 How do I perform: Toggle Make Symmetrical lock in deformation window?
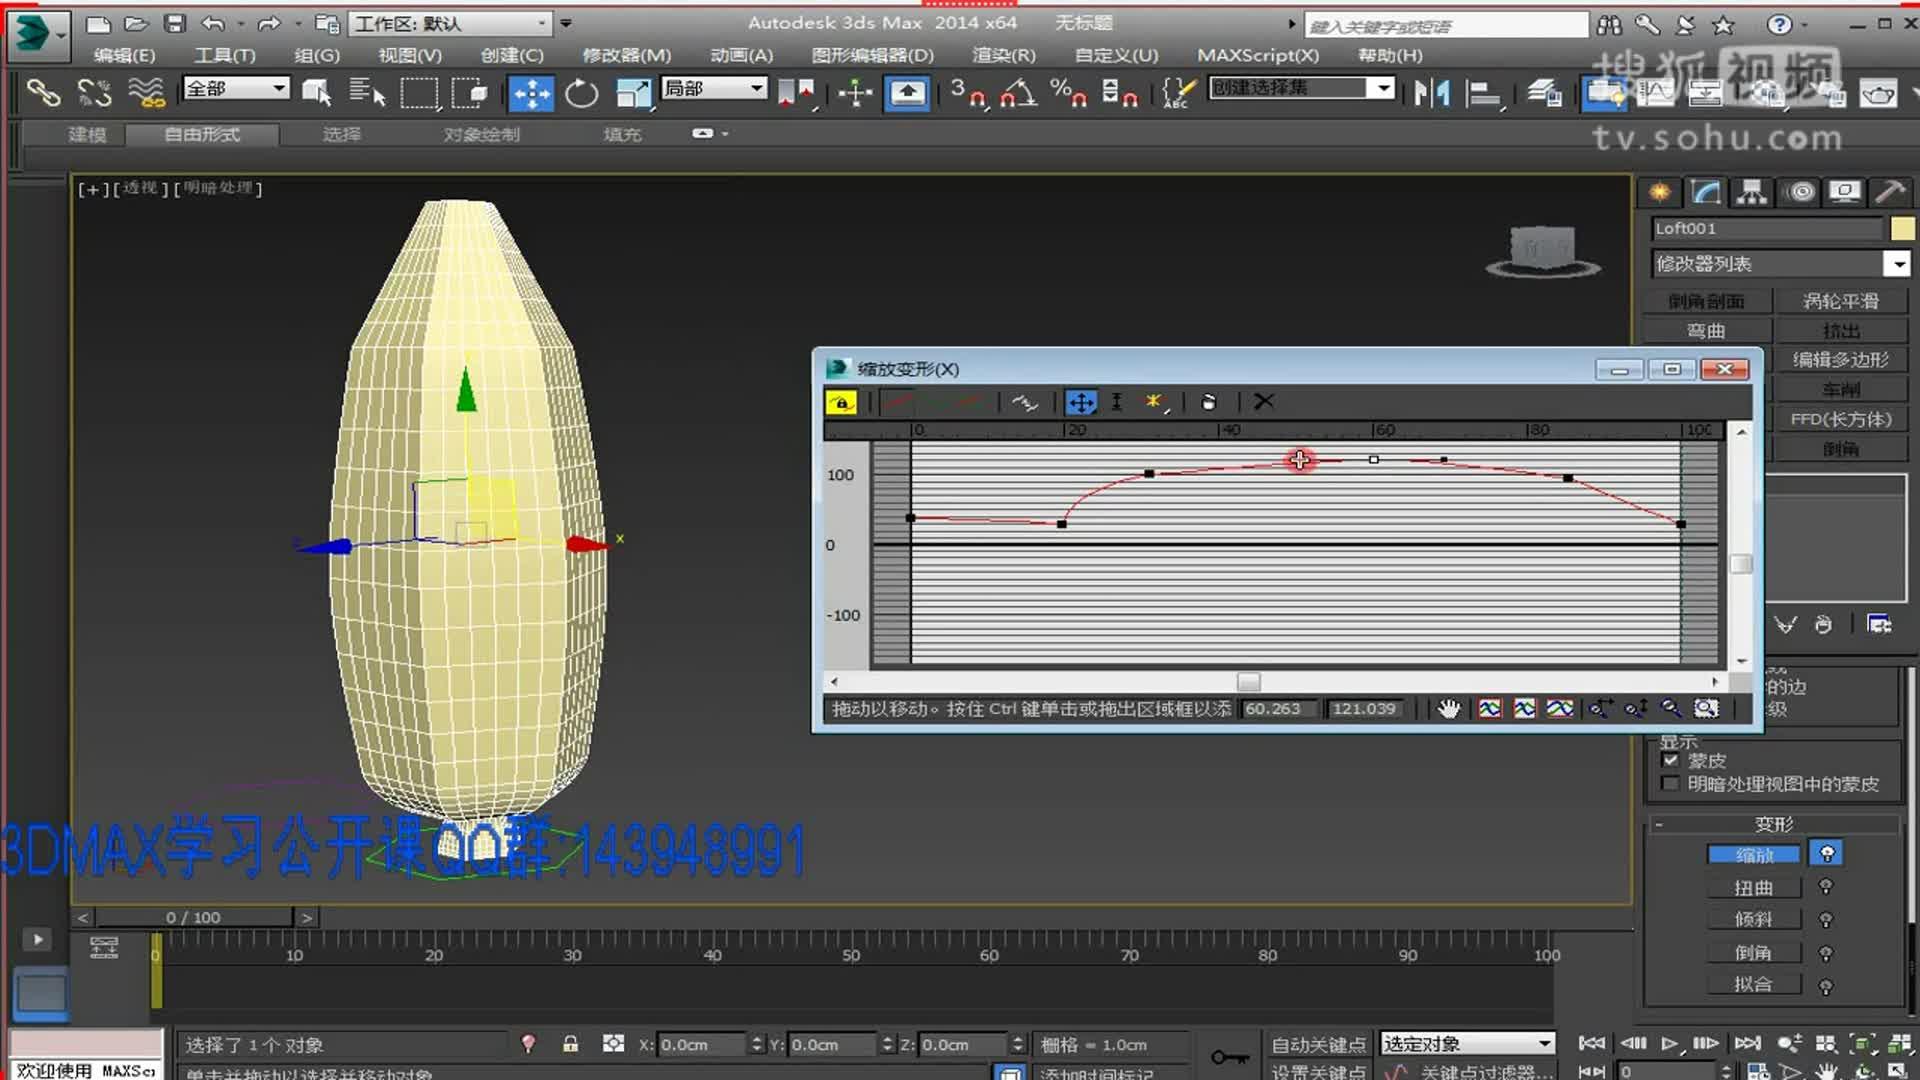pos(841,402)
